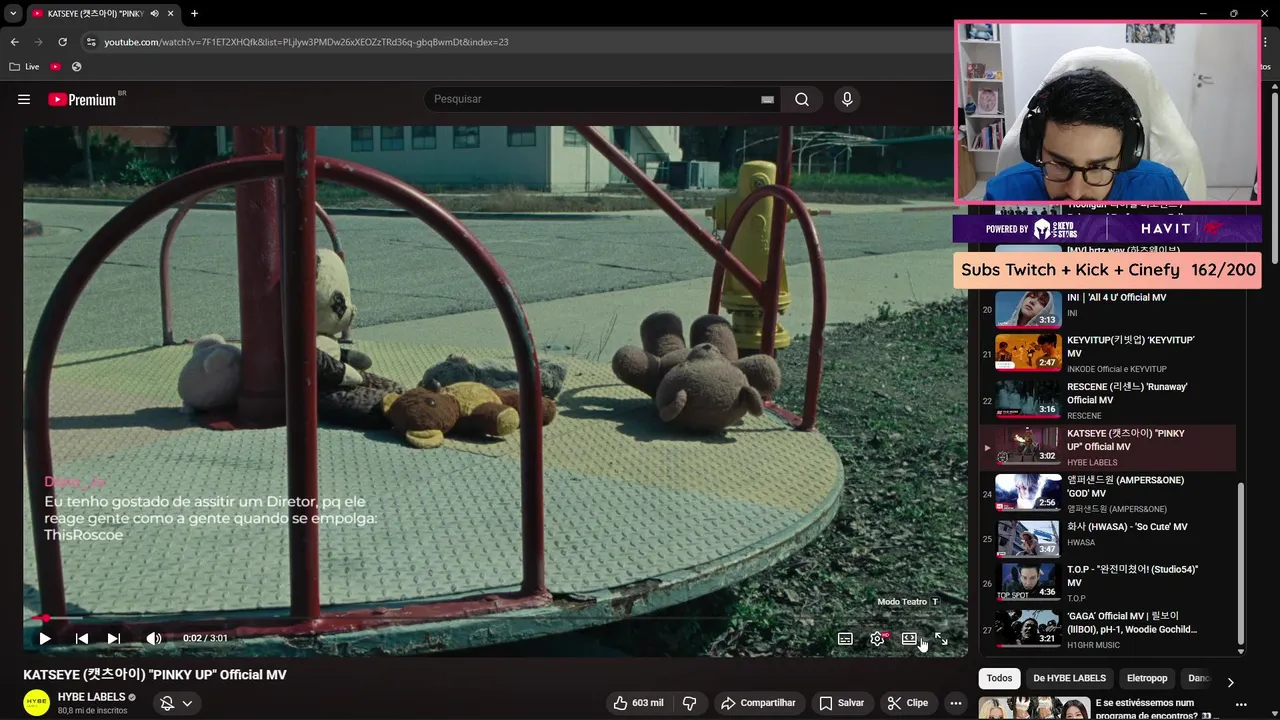Play INI 'All 4 U' Official MV
Screen dimensions: 1280x720
pos(1107,307)
